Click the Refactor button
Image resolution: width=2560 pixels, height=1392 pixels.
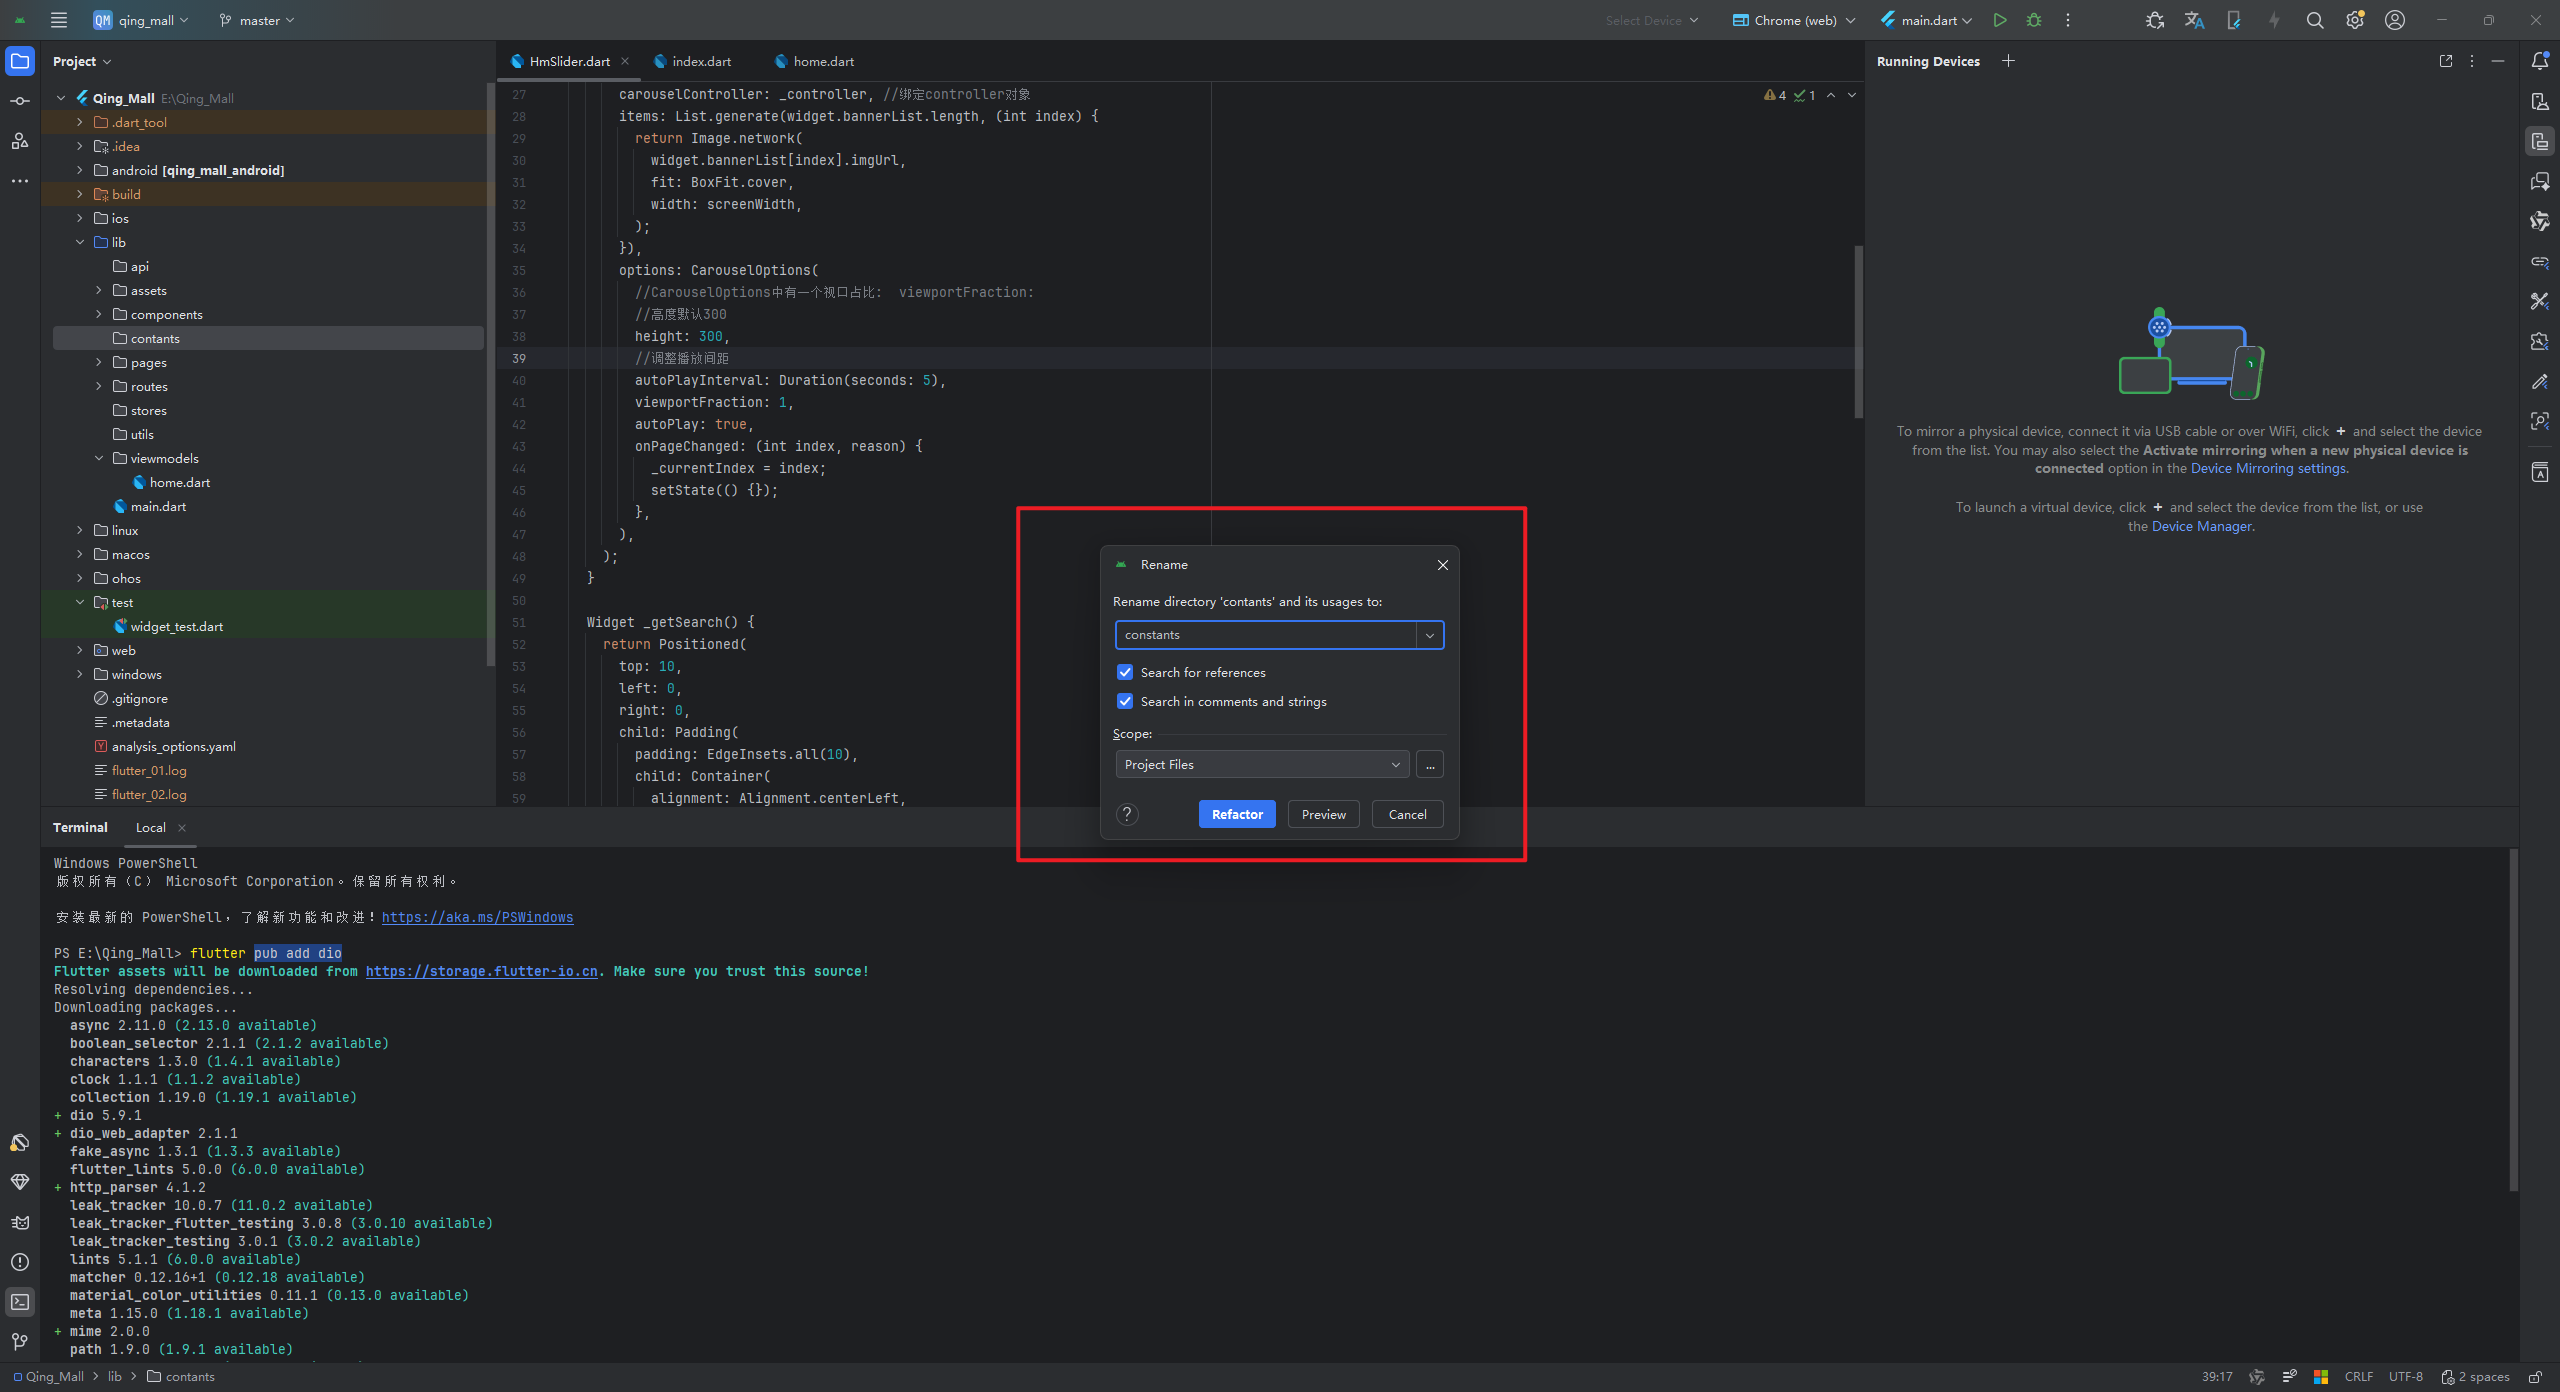coord(1236,814)
